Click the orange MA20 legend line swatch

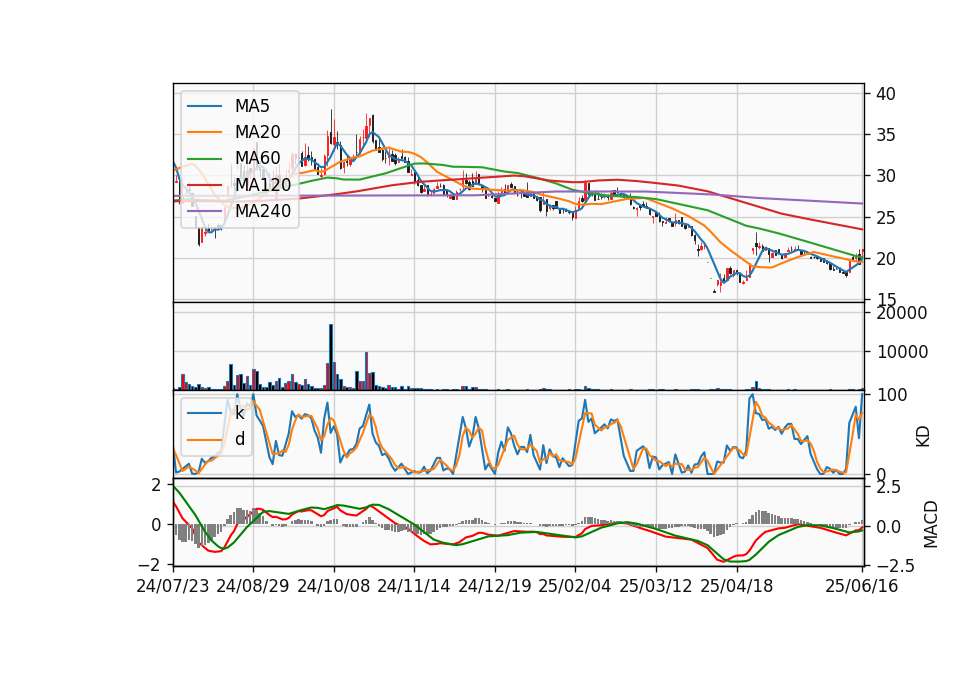point(204,132)
